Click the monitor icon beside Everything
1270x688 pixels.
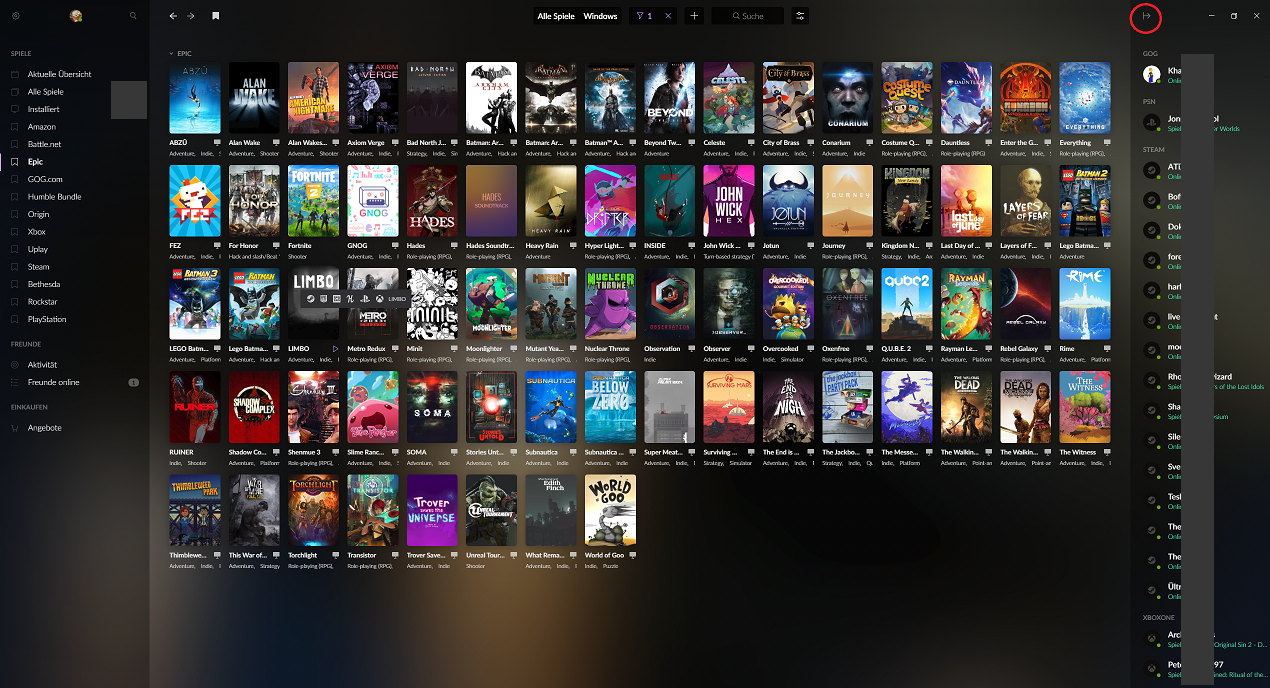(x=1107, y=143)
